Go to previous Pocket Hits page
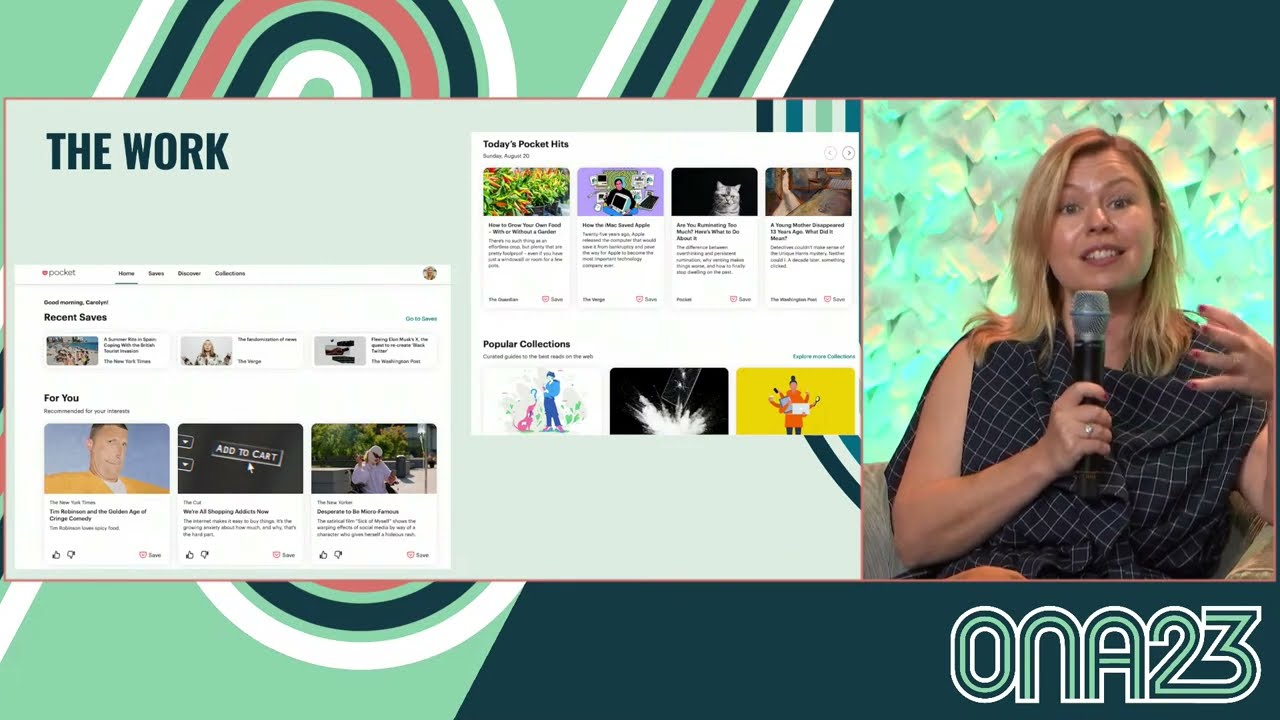The height and width of the screenshot is (720, 1280). (830, 153)
